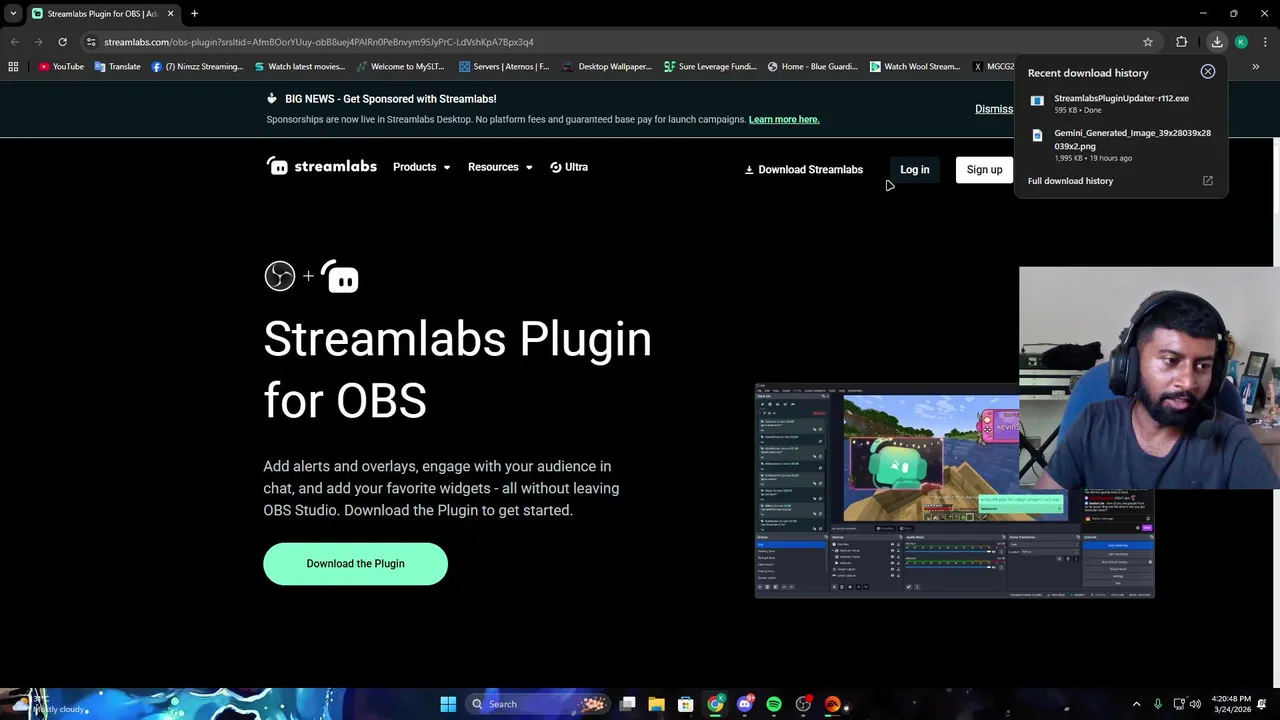
Task: Click the download arrow icon beside Download Streamlabs
Action: tap(749, 170)
